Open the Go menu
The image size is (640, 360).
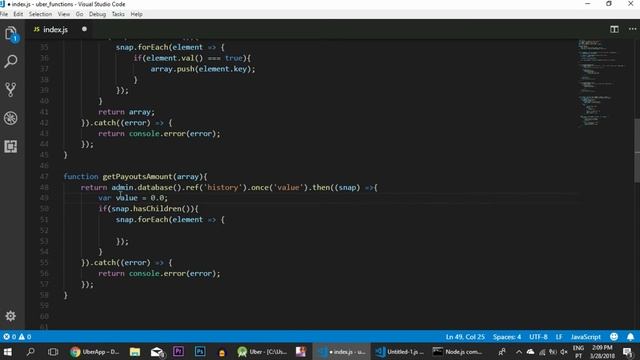(x=79, y=14)
